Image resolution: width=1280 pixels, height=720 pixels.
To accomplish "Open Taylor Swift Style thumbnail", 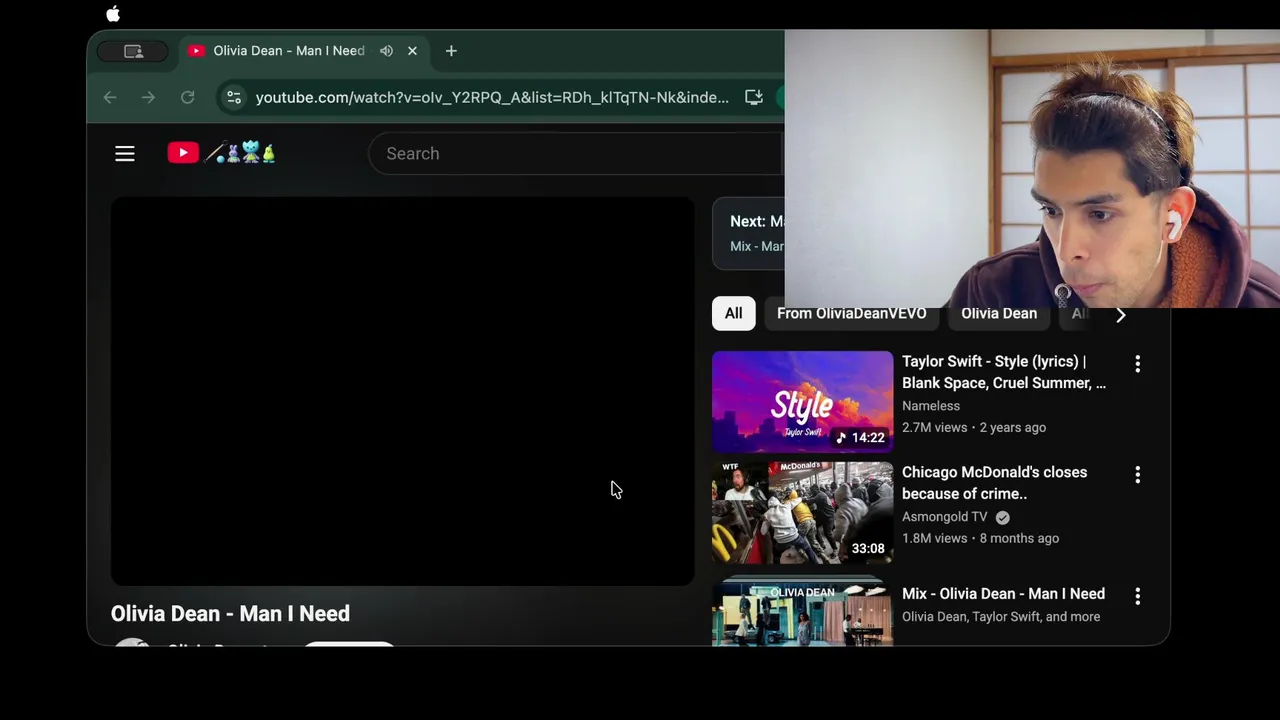I will (802, 402).
